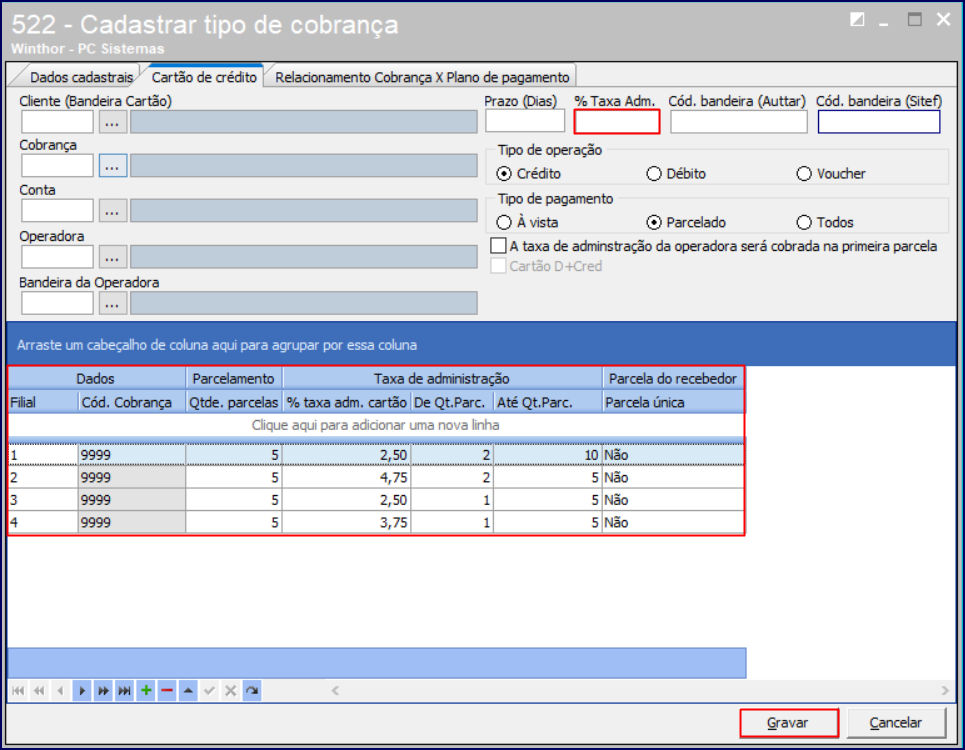
Task: Select Crédito operation type
Action: coord(504,174)
